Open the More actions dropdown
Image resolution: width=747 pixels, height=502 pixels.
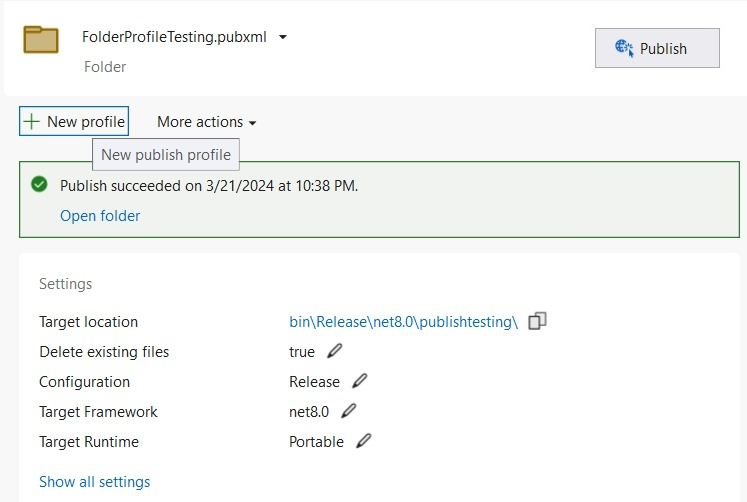(x=207, y=122)
